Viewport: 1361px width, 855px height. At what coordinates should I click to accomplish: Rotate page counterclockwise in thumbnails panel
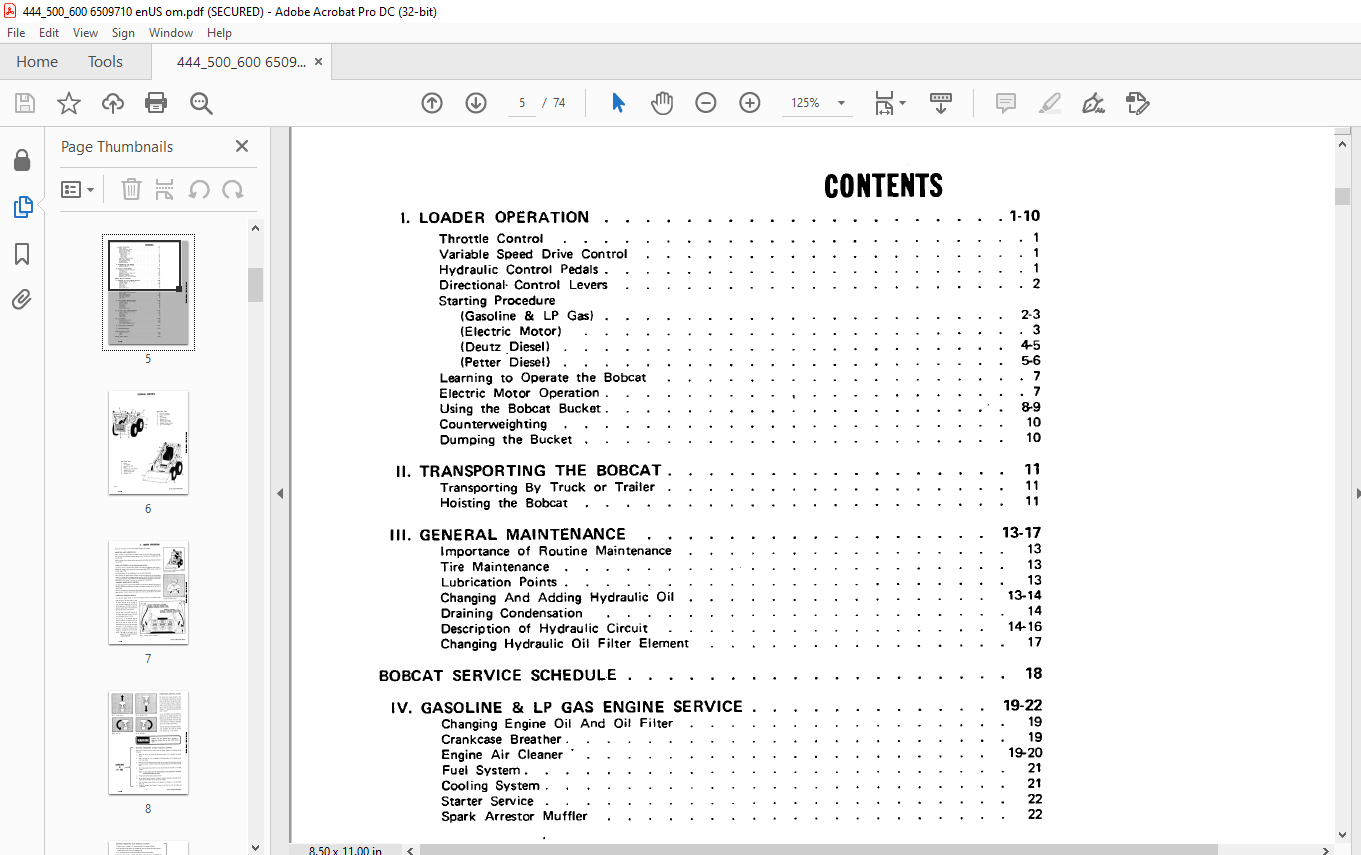tap(200, 189)
